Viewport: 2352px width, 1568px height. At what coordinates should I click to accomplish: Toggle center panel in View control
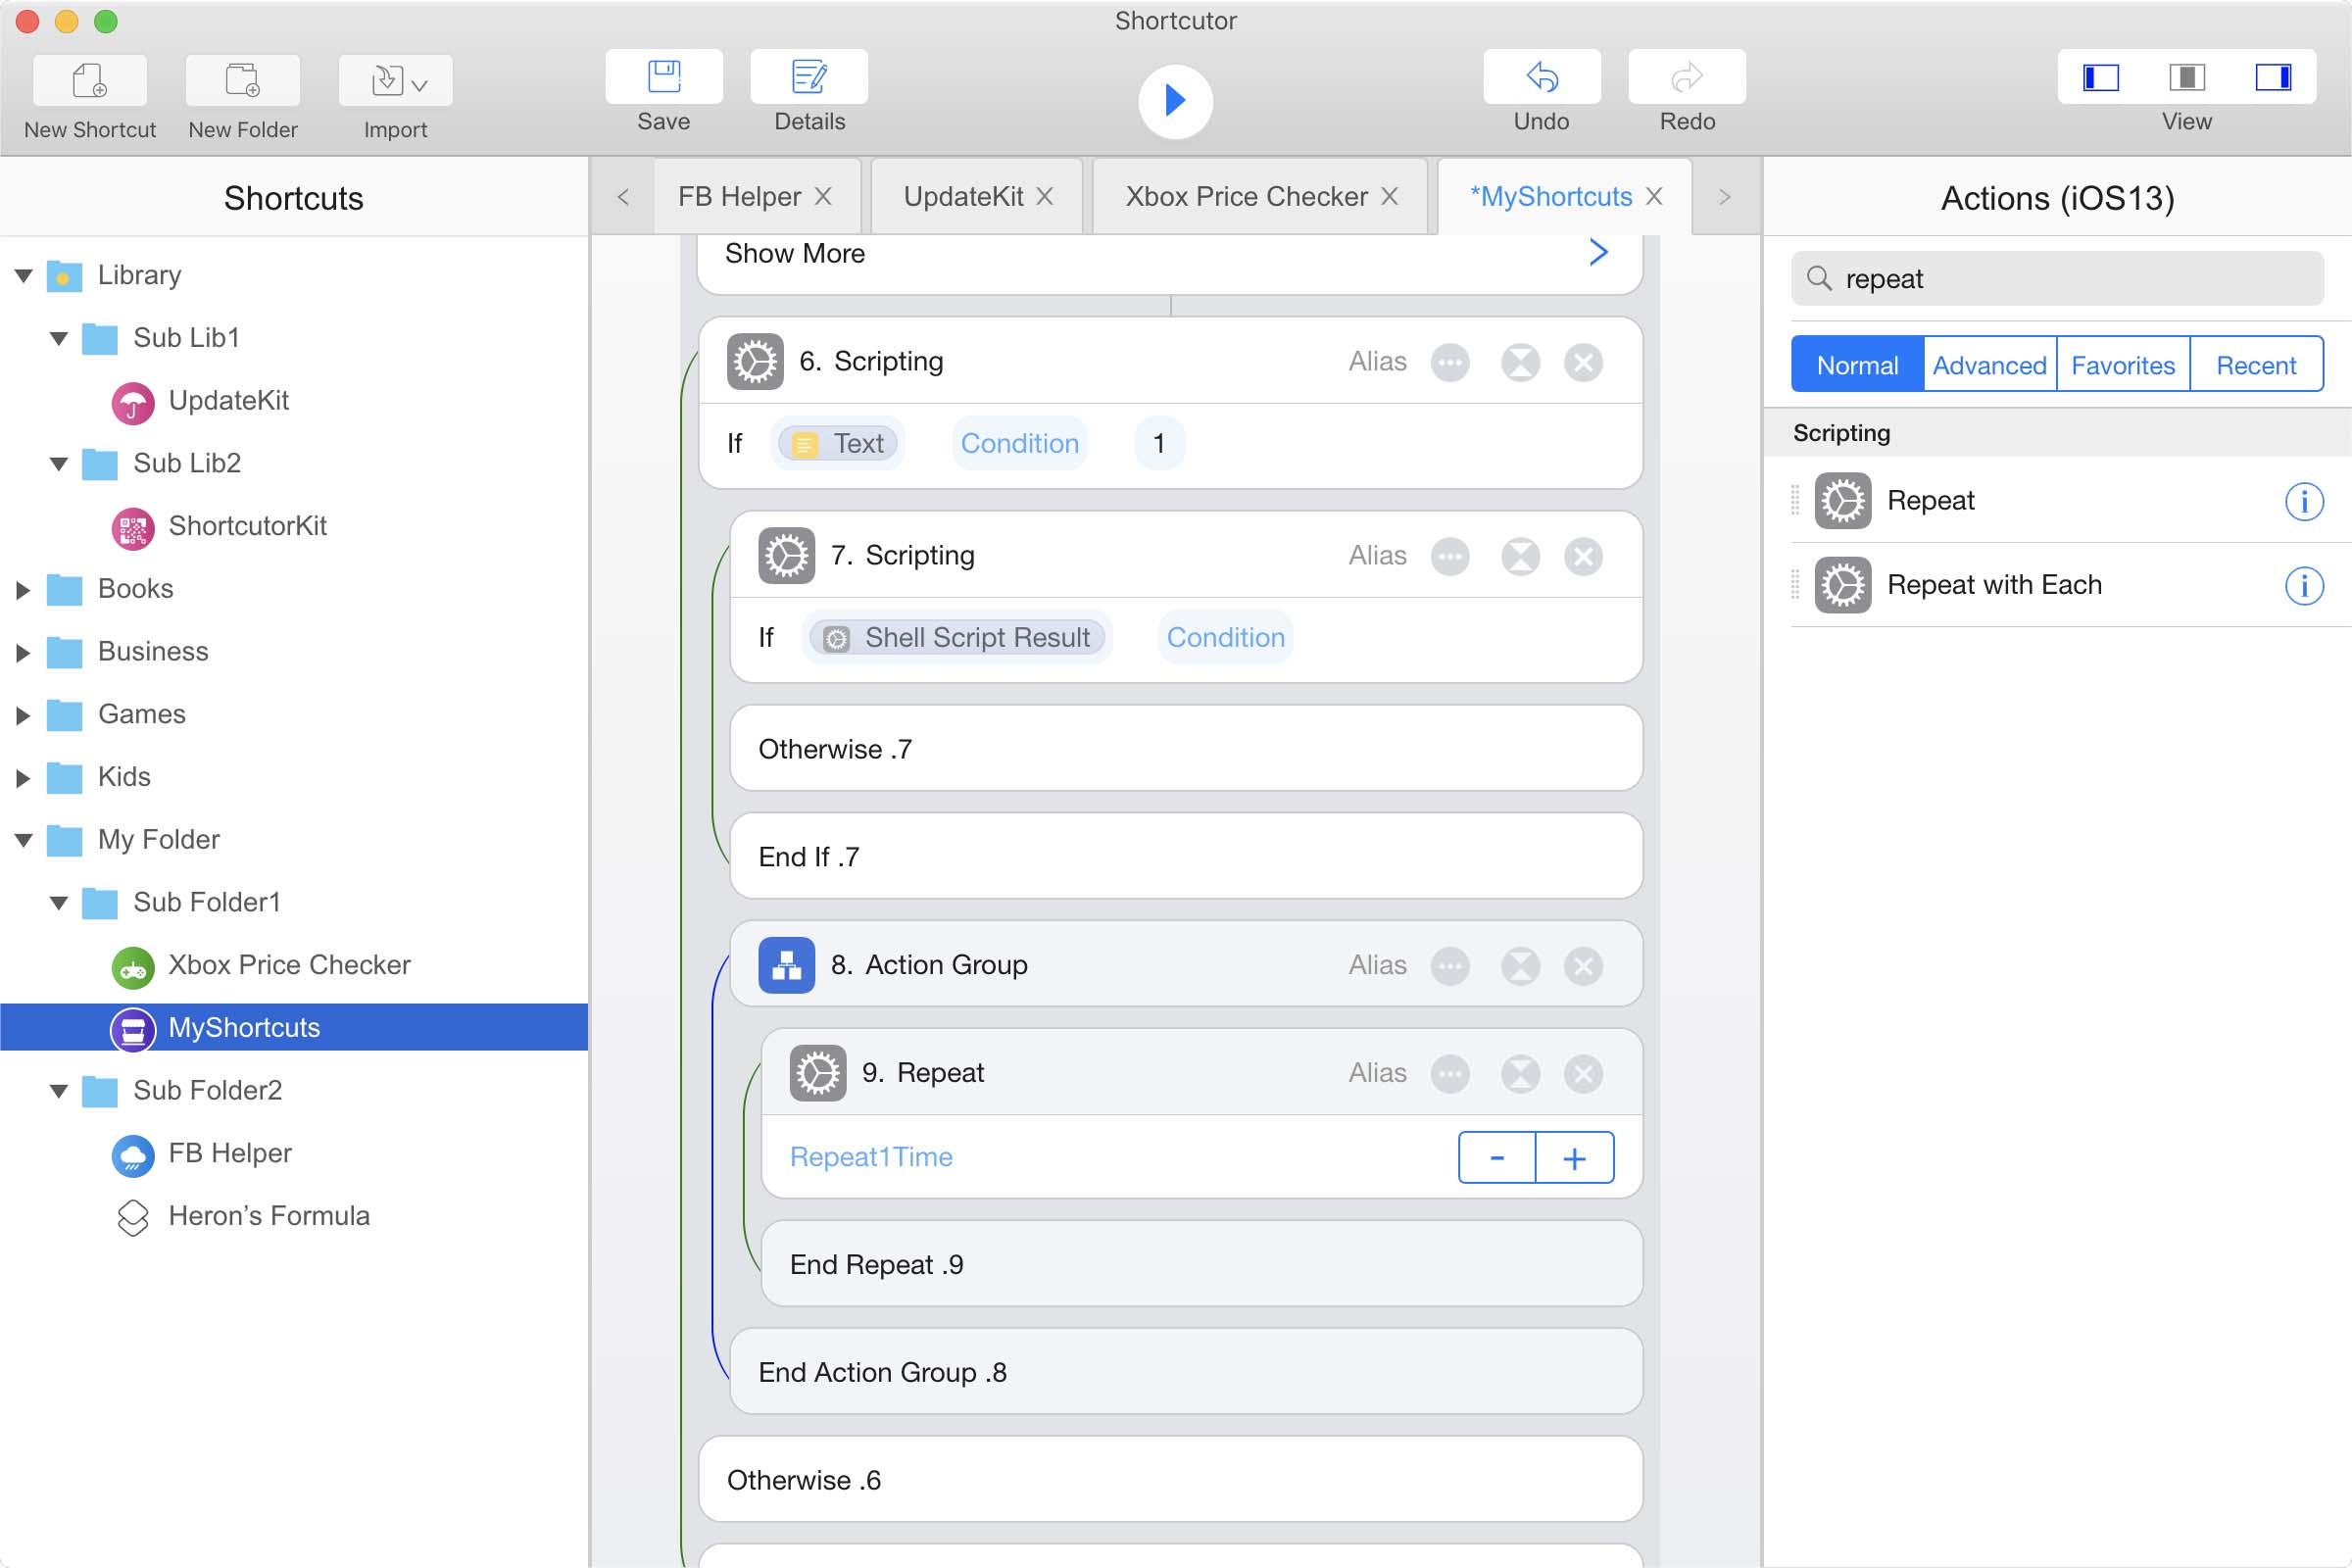point(2186,77)
